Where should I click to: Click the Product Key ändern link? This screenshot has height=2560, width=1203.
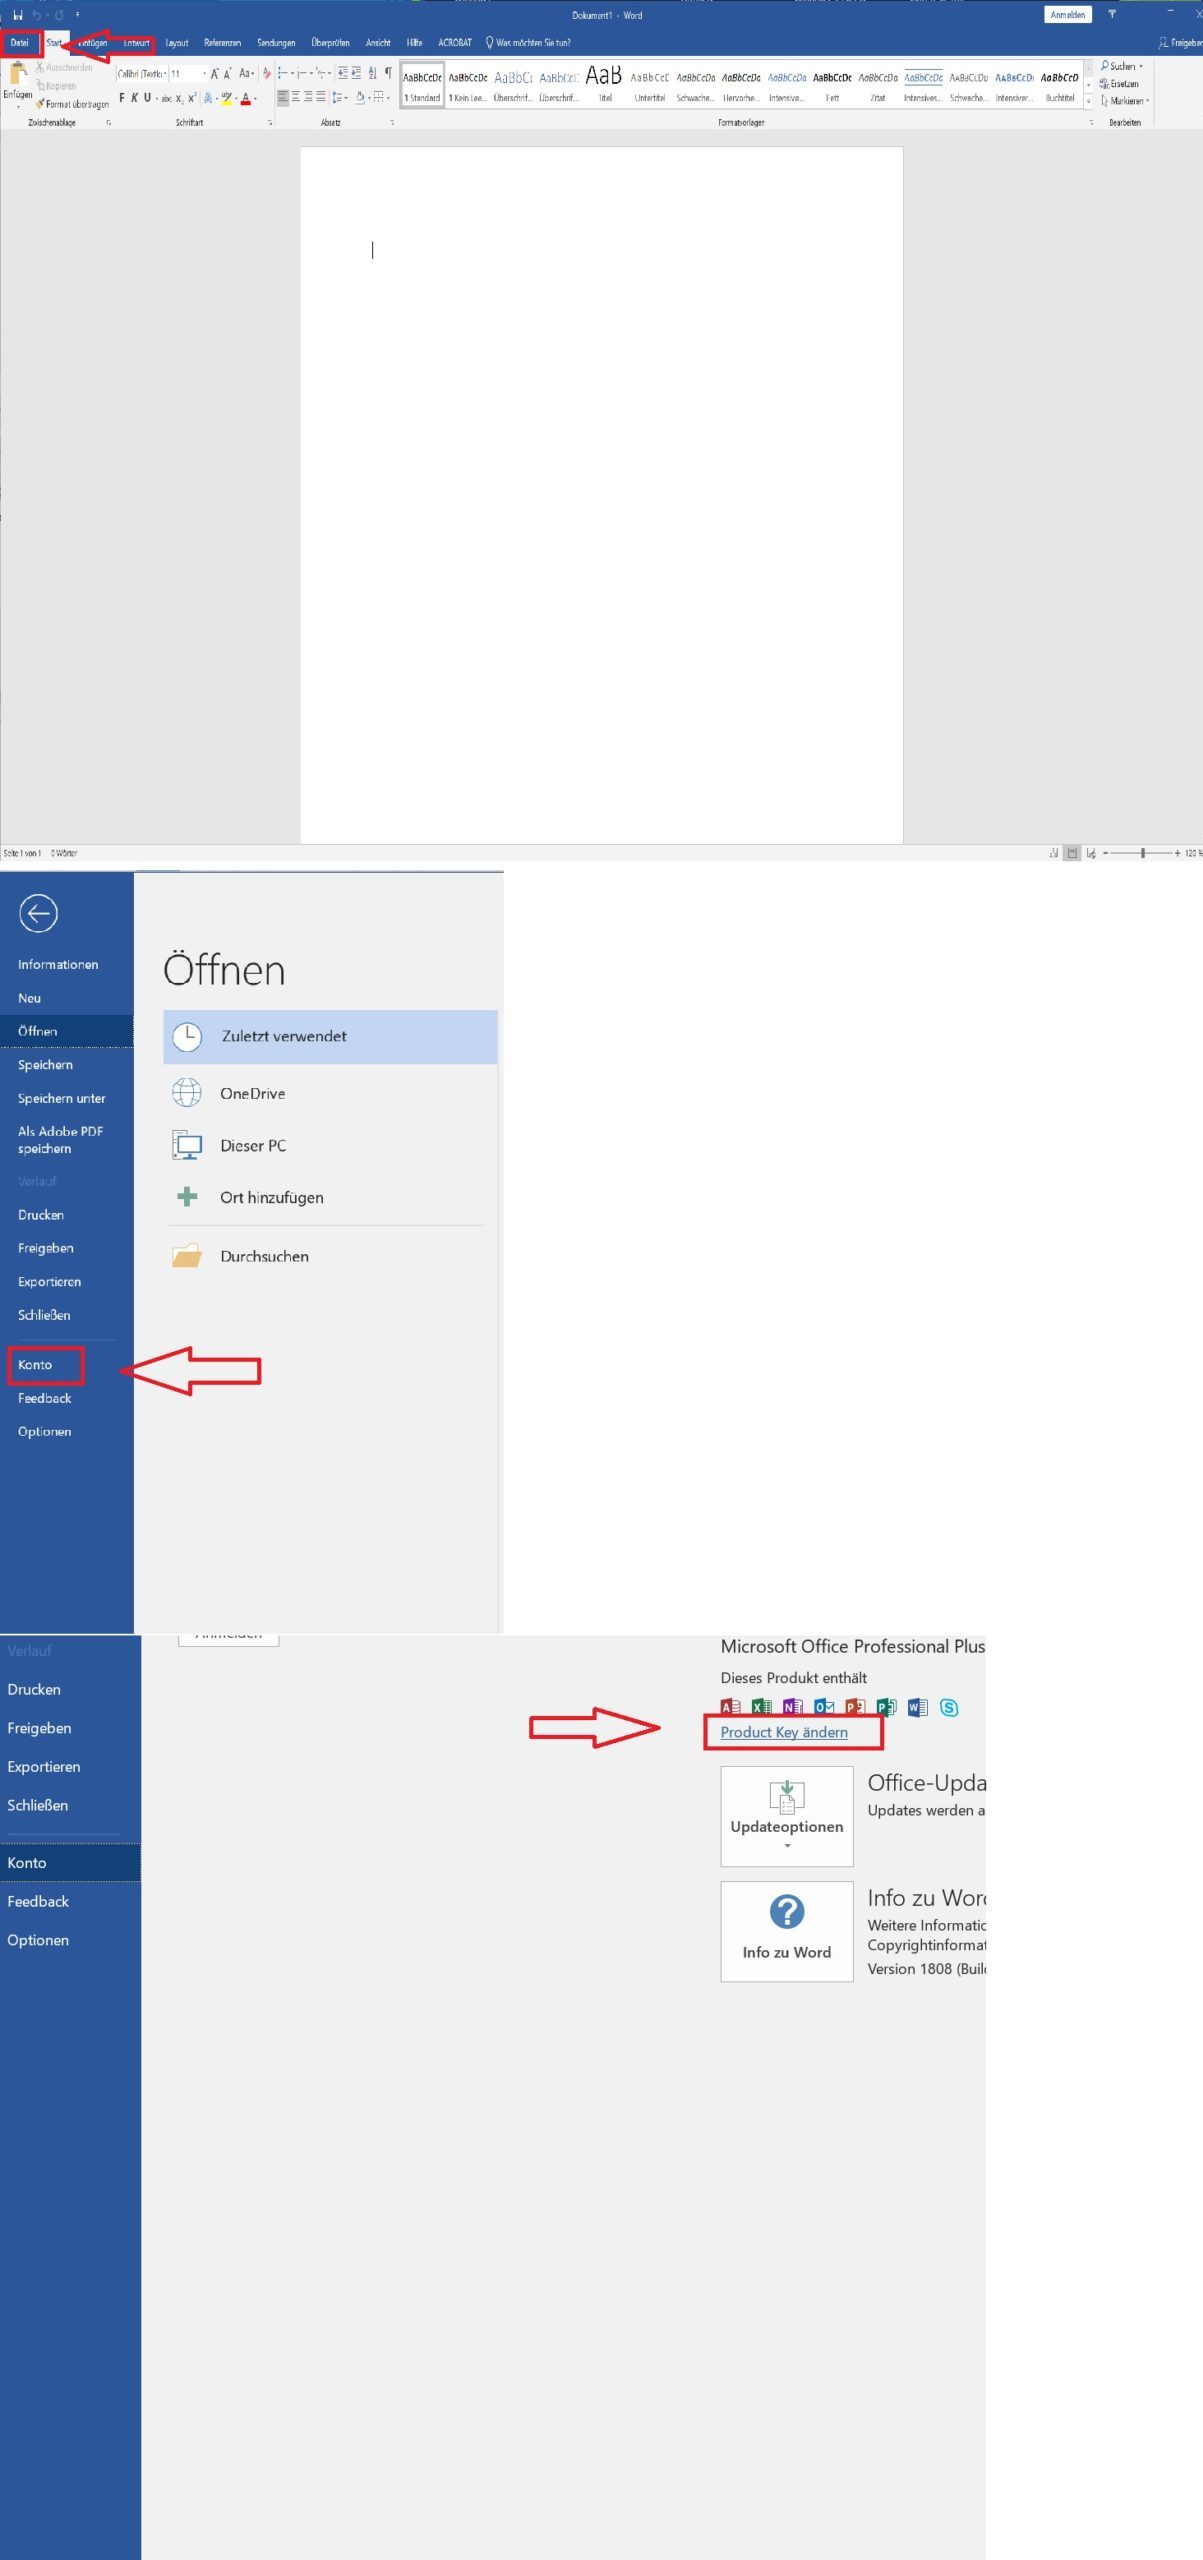pyautogui.click(x=784, y=1732)
